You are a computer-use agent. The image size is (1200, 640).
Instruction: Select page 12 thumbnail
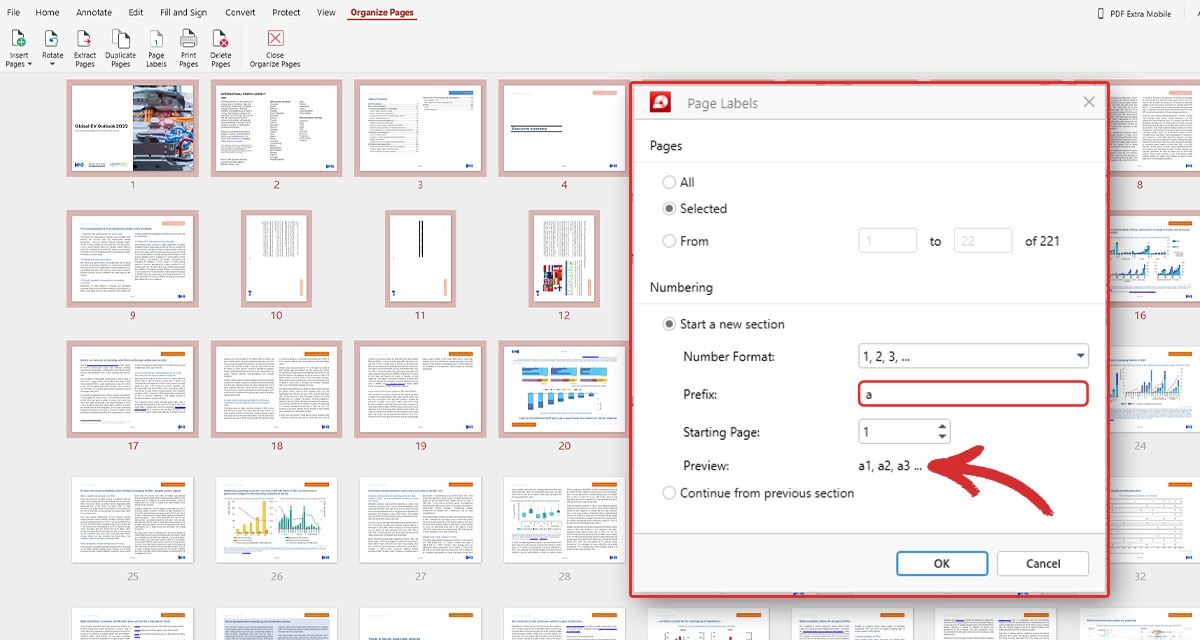pyautogui.click(x=564, y=258)
